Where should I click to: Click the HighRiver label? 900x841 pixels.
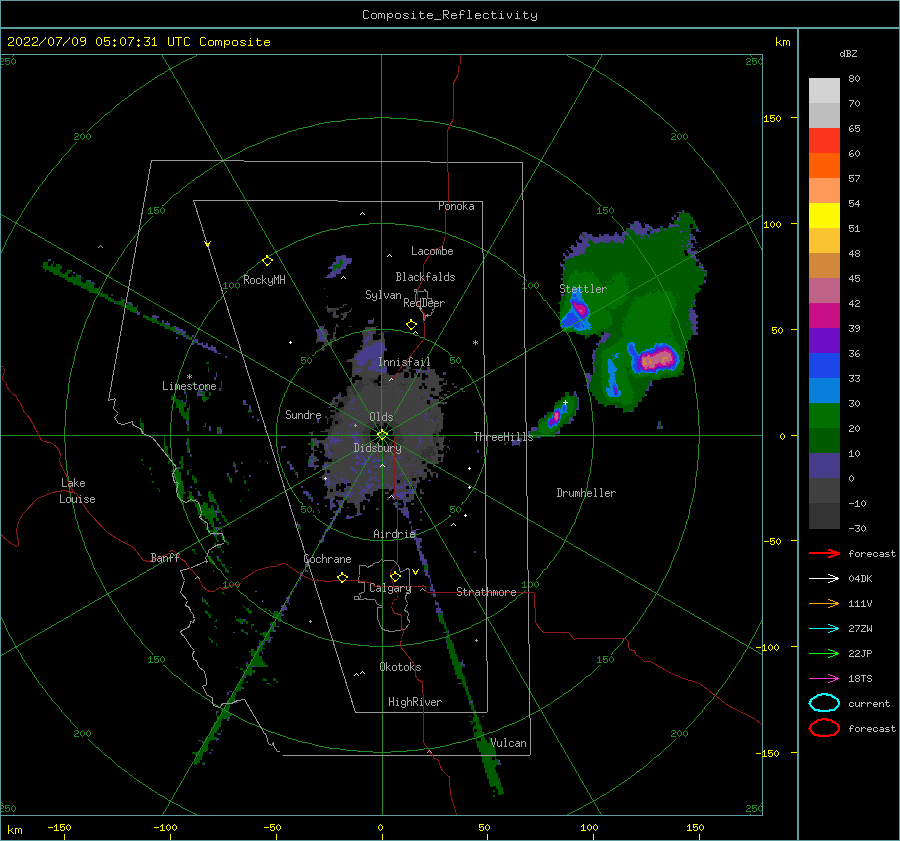pyautogui.click(x=415, y=702)
